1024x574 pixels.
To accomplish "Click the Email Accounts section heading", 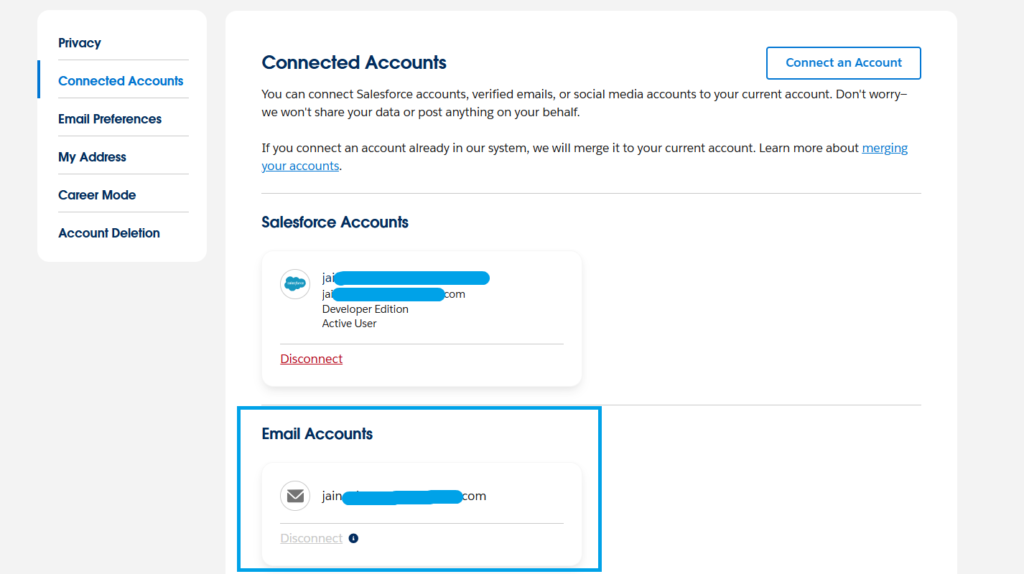I will pyautogui.click(x=317, y=434).
